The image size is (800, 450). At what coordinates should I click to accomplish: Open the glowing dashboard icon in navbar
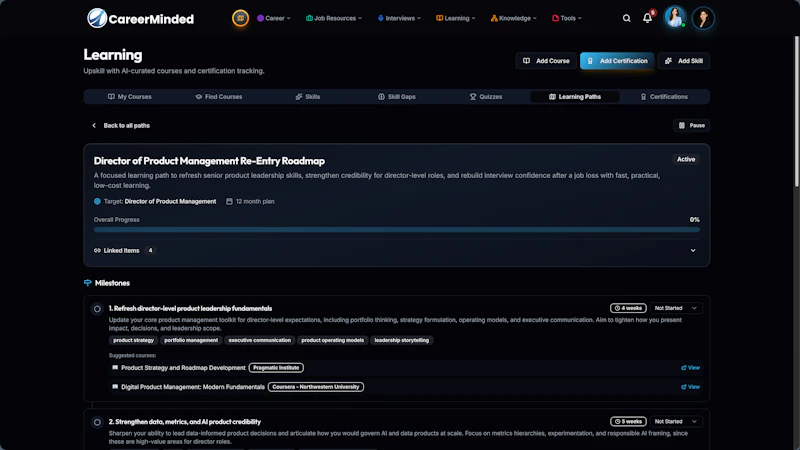[240, 18]
